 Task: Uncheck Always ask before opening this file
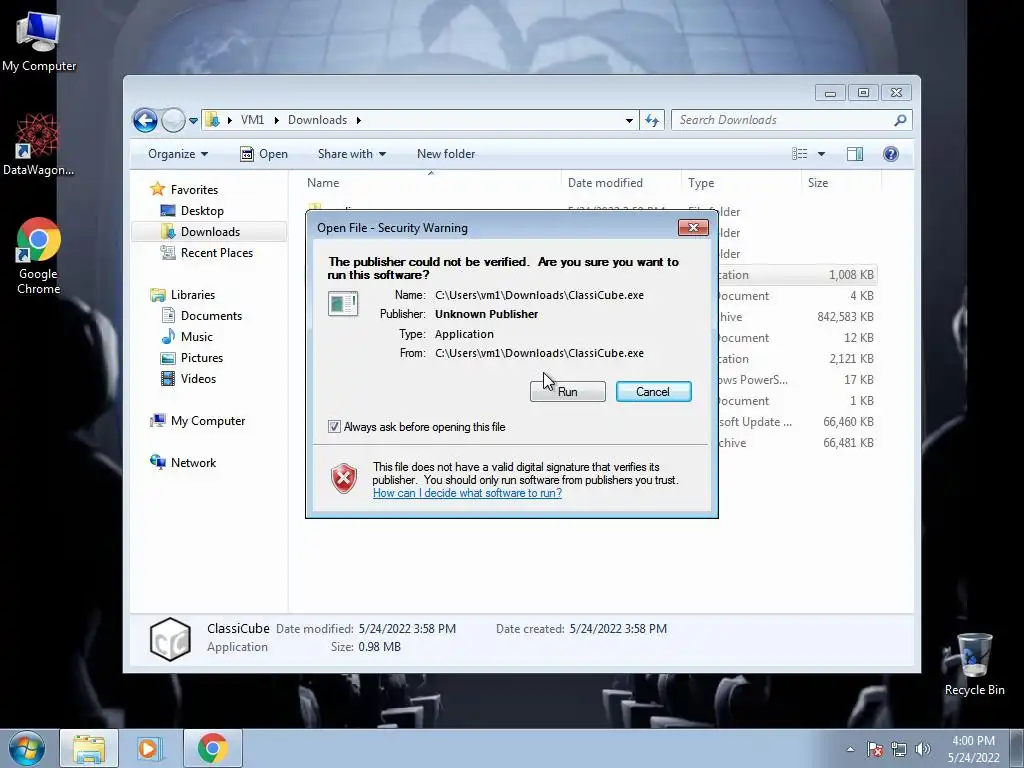coord(334,427)
